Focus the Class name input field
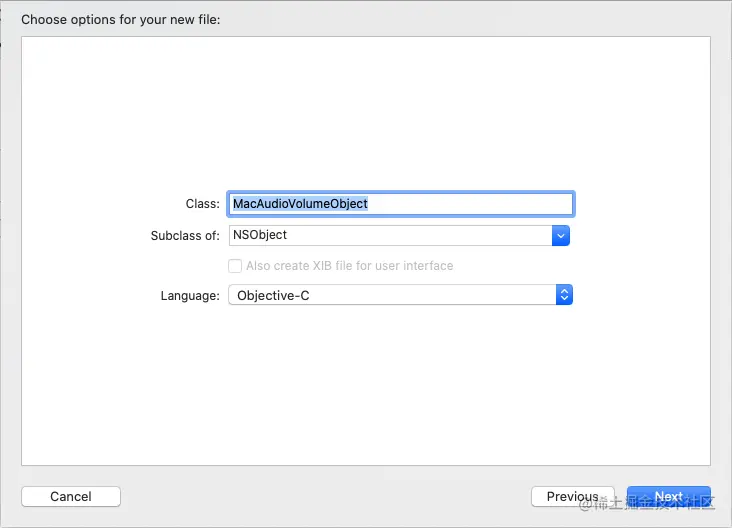 [x=401, y=204]
